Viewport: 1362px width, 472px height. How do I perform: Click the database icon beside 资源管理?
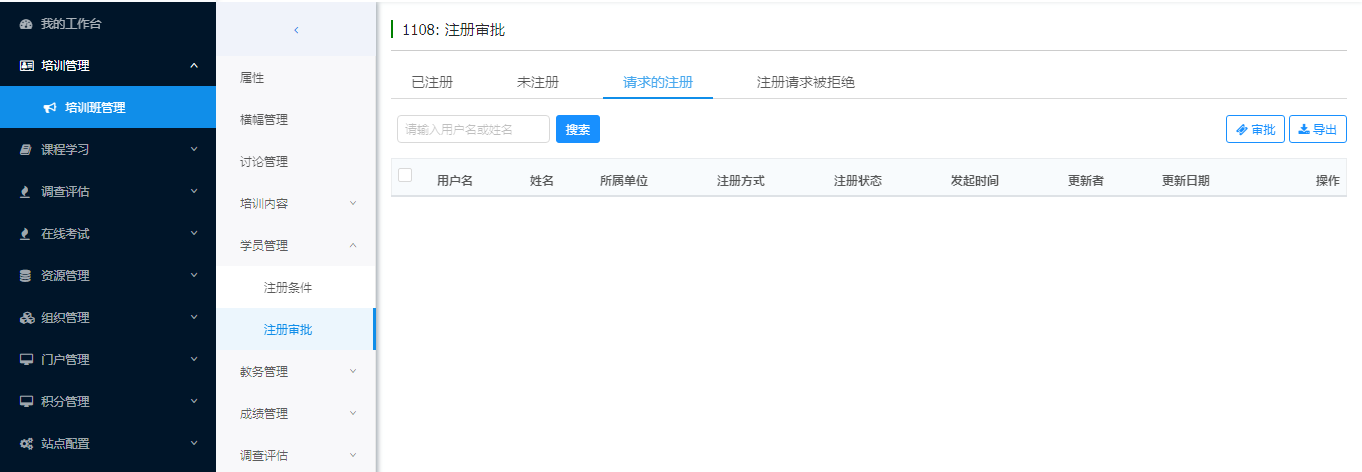pyautogui.click(x=27, y=276)
